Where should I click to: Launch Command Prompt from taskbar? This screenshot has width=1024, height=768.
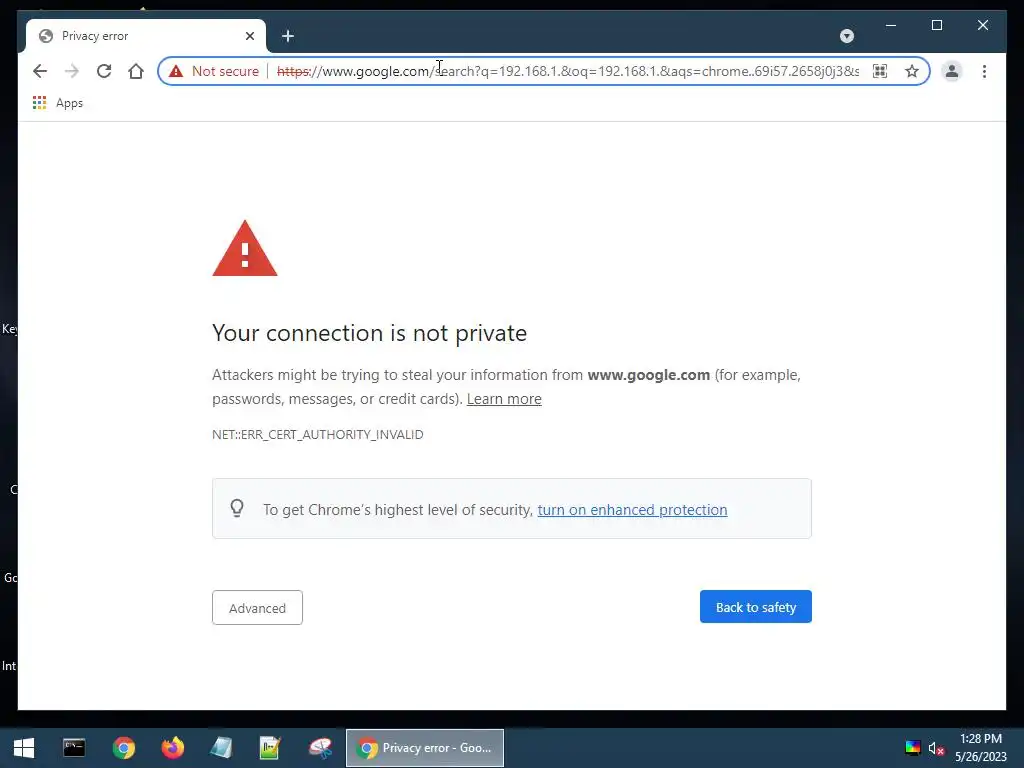pos(74,748)
